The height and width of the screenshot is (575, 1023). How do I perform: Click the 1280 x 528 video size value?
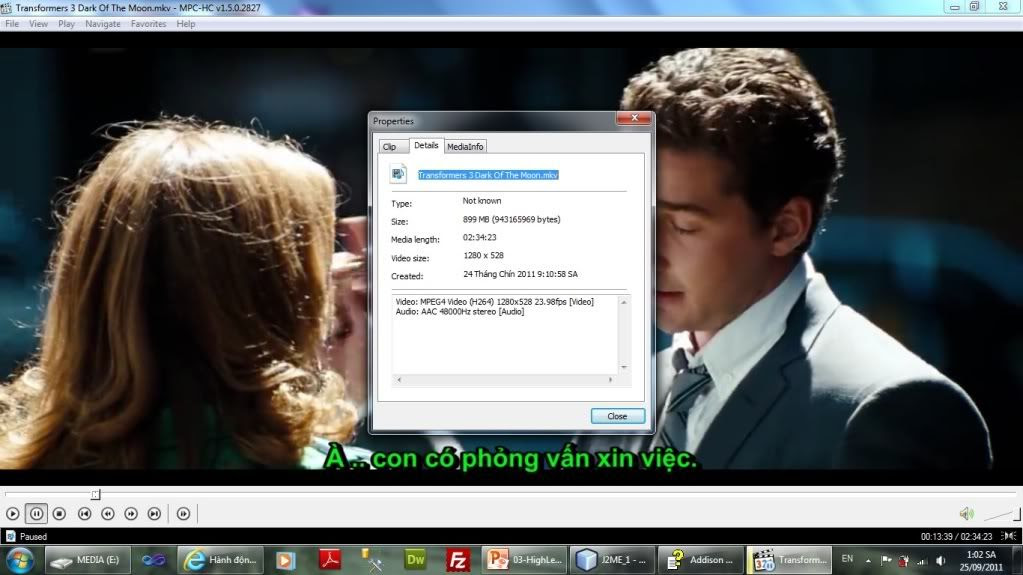pyautogui.click(x=483, y=255)
